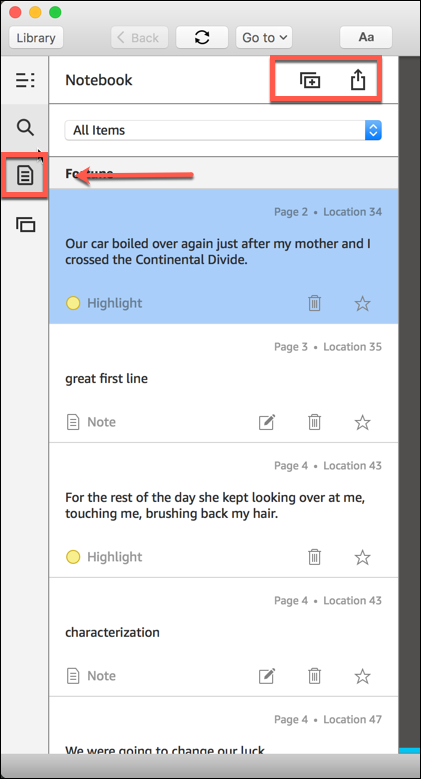The height and width of the screenshot is (779, 421).
Task: Open the search magnifier in sidebar
Action: coord(25,127)
